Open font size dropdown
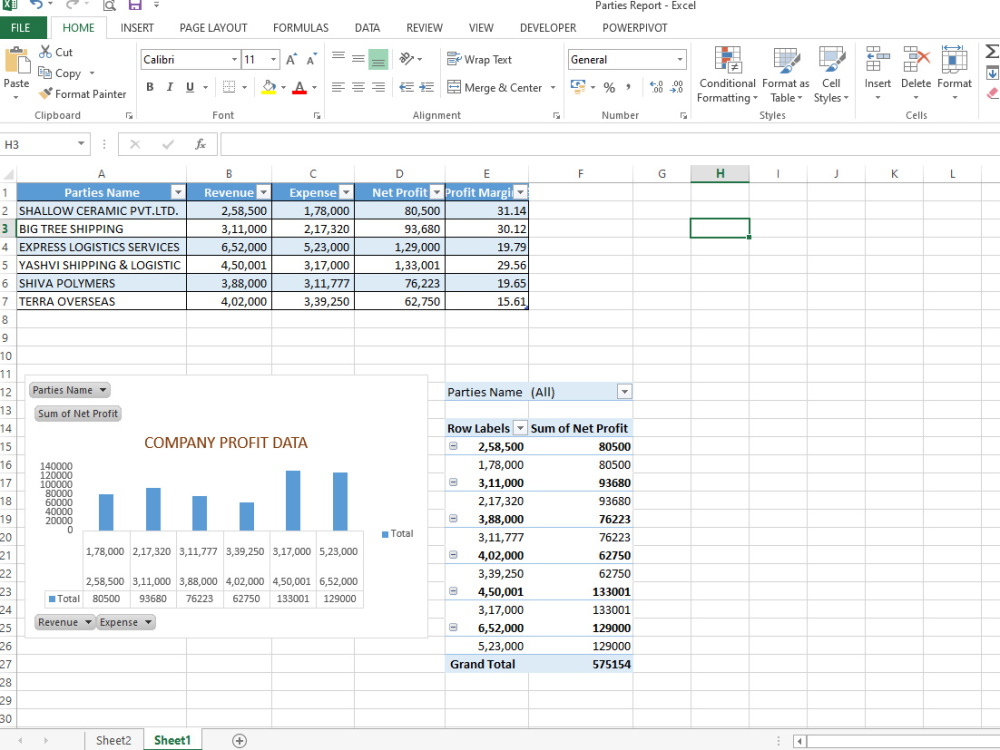The width and height of the screenshot is (1000, 750). (x=274, y=59)
